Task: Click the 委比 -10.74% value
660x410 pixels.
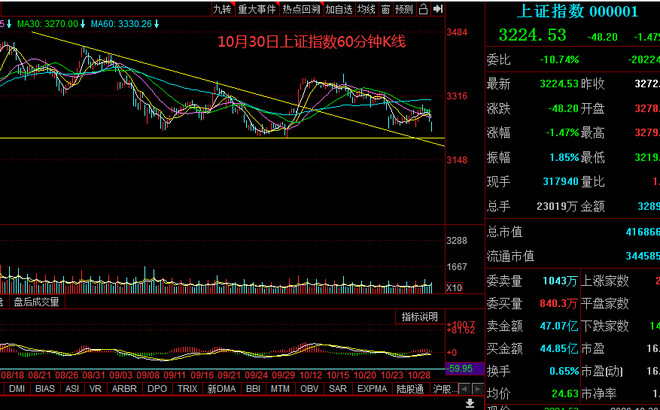Action: click(x=559, y=60)
